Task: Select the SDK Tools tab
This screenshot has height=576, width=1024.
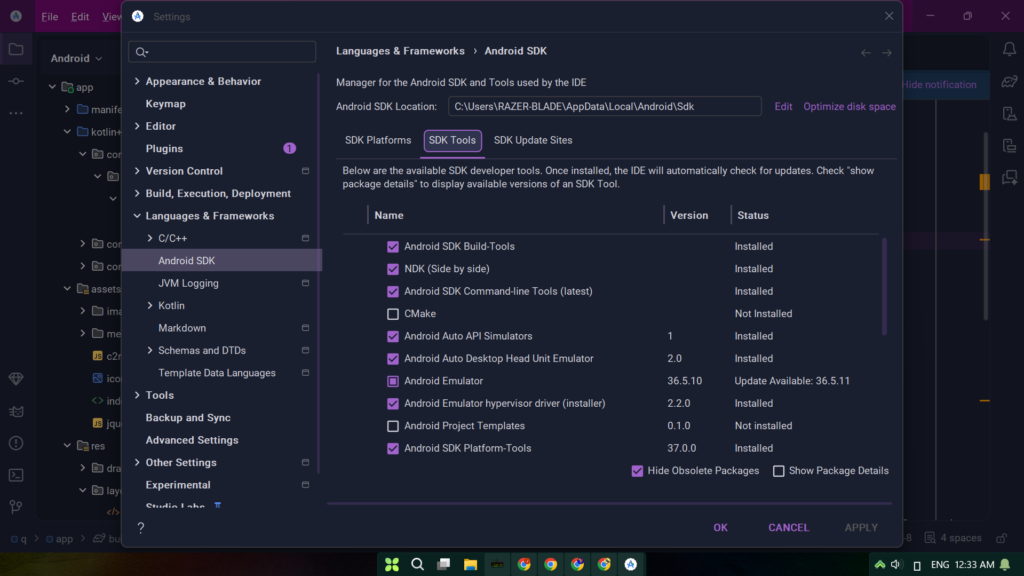Action: [453, 140]
